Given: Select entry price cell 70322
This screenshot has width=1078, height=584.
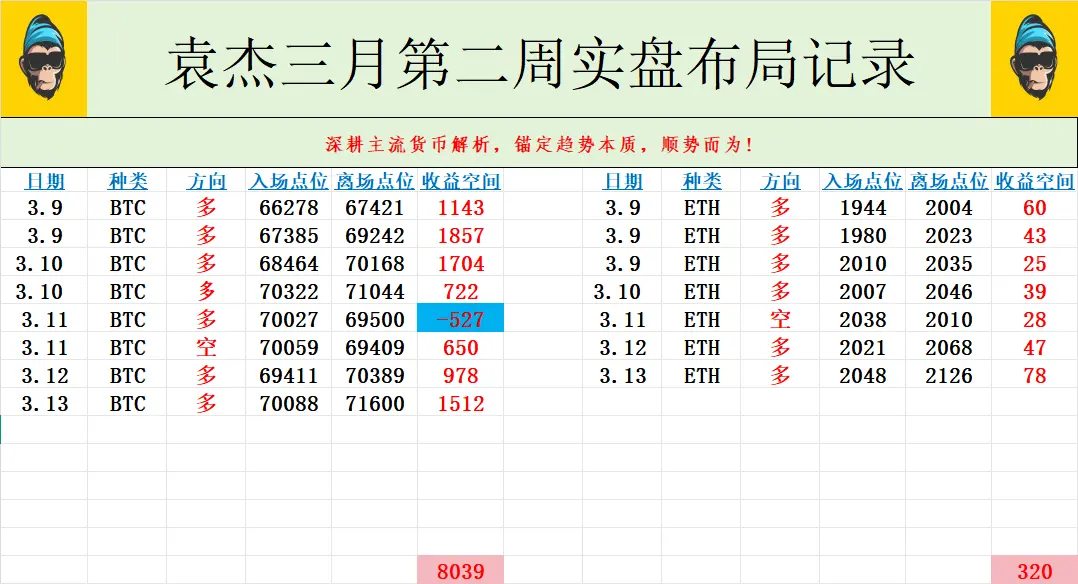Looking at the screenshot, I should point(289,292).
